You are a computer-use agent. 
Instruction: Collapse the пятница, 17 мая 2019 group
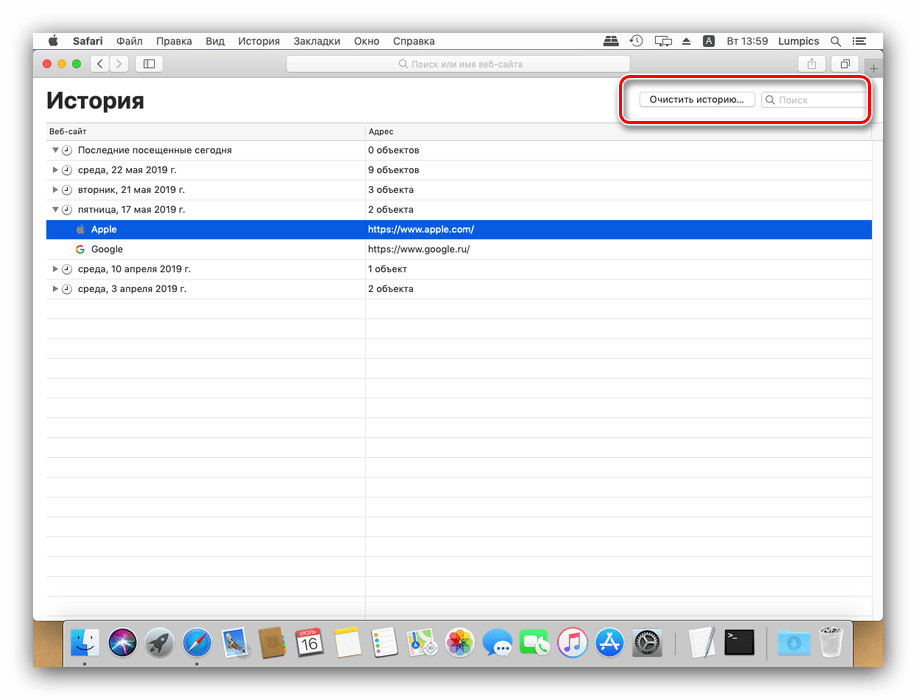point(56,210)
